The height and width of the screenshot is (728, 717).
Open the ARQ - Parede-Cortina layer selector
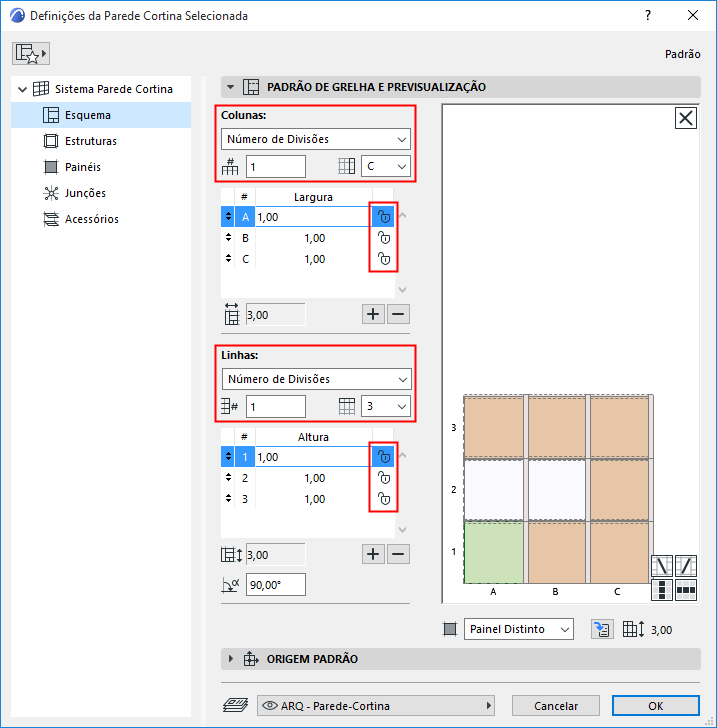tap(376, 706)
